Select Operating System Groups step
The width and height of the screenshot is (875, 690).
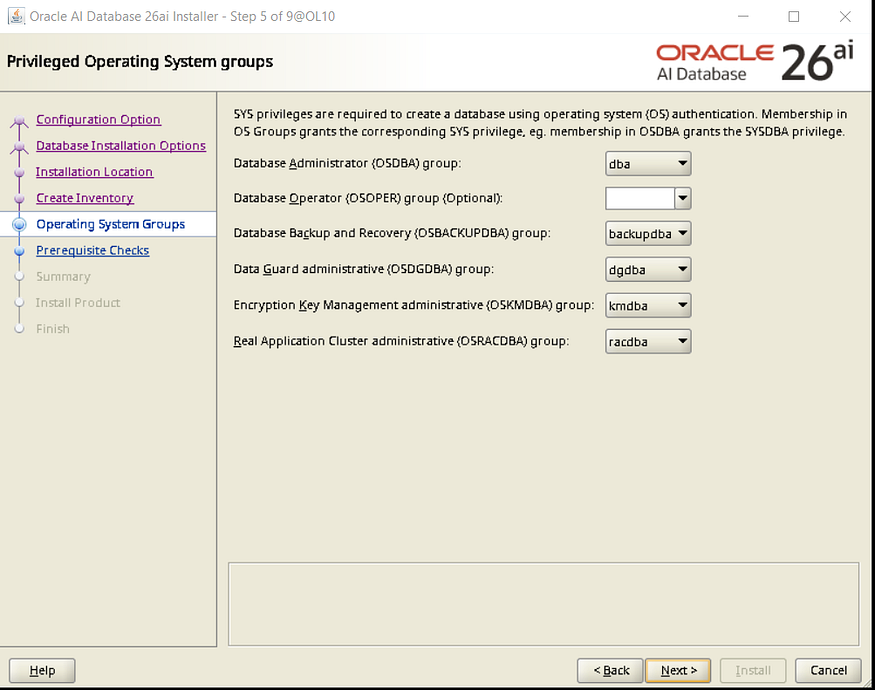tap(110, 224)
